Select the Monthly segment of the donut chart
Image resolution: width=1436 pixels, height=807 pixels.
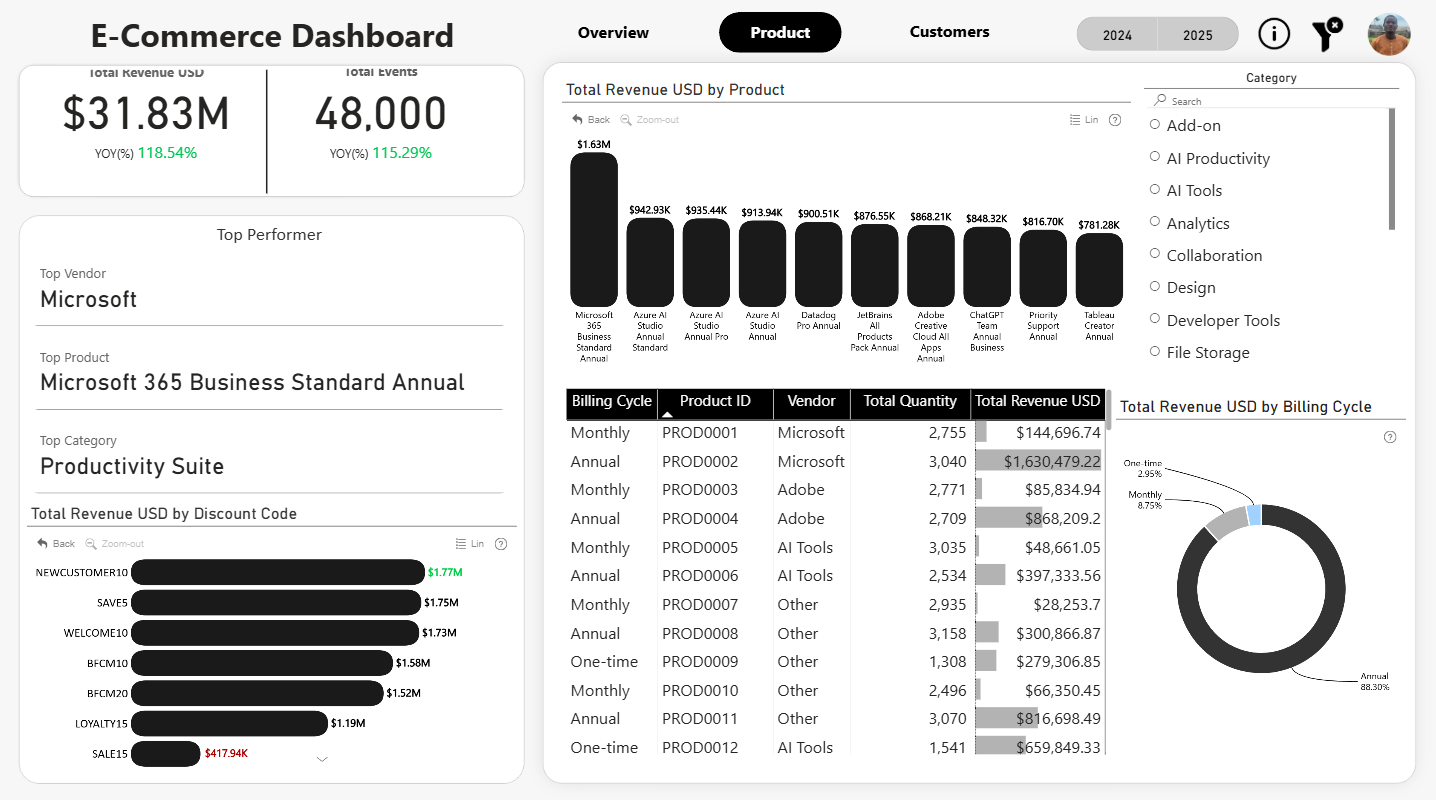(x=1226, y=523)
